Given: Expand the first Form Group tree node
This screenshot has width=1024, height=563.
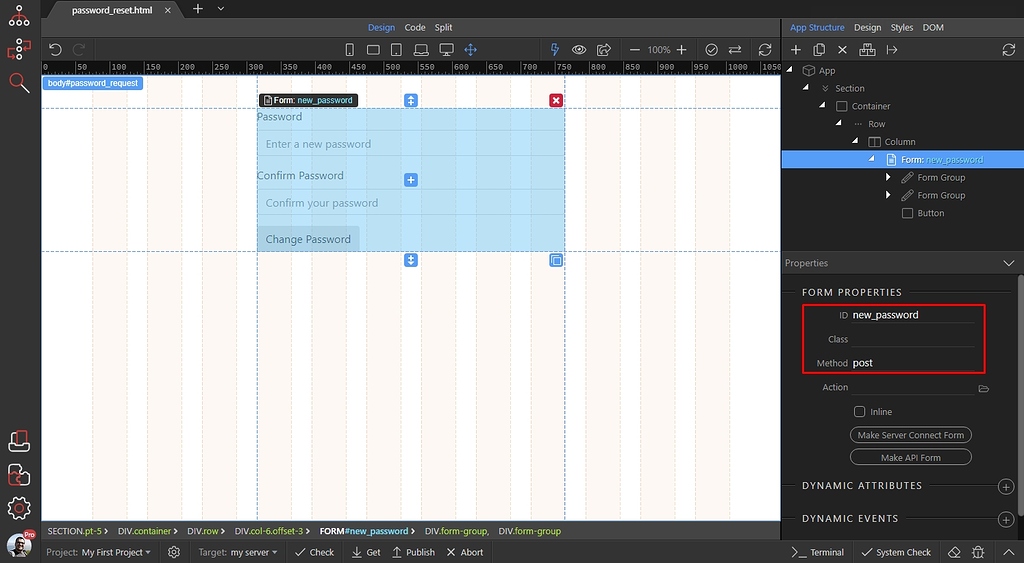Looking at the screenshot, I should pos(888,178).
